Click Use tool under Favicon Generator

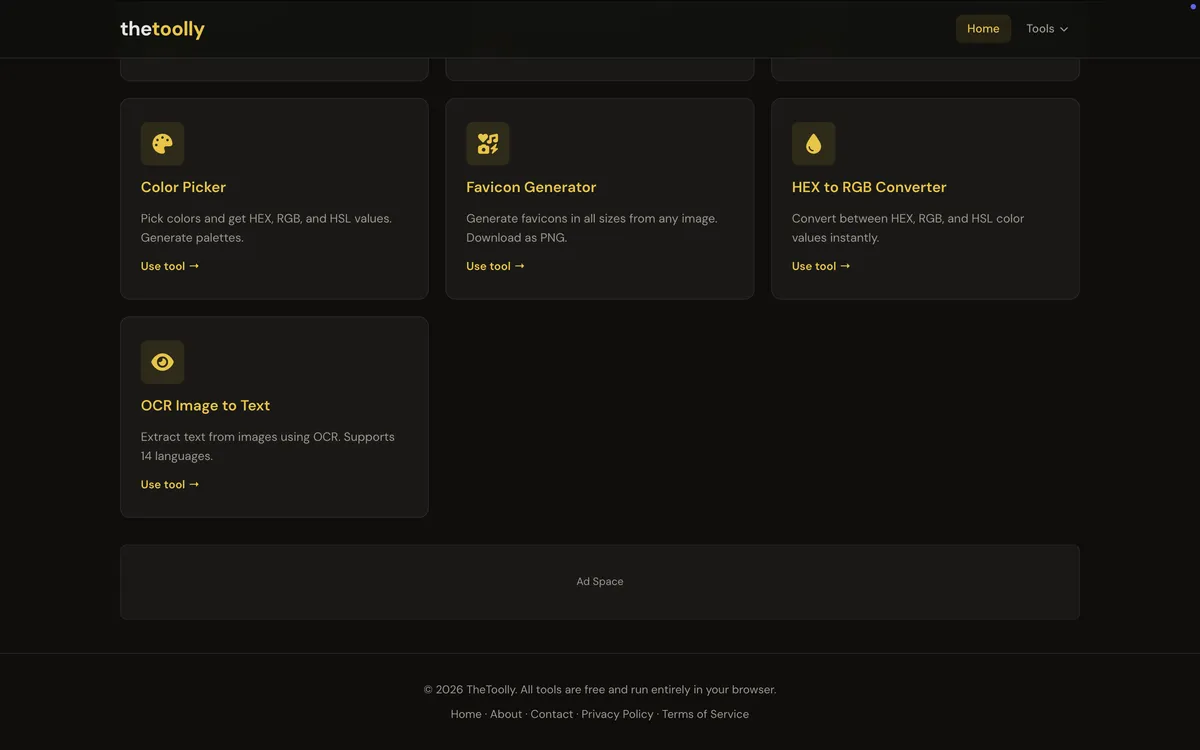(x=495, y=266)
